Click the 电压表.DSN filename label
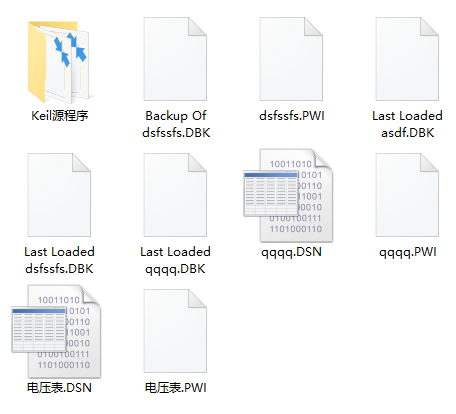 pos(59,388)
